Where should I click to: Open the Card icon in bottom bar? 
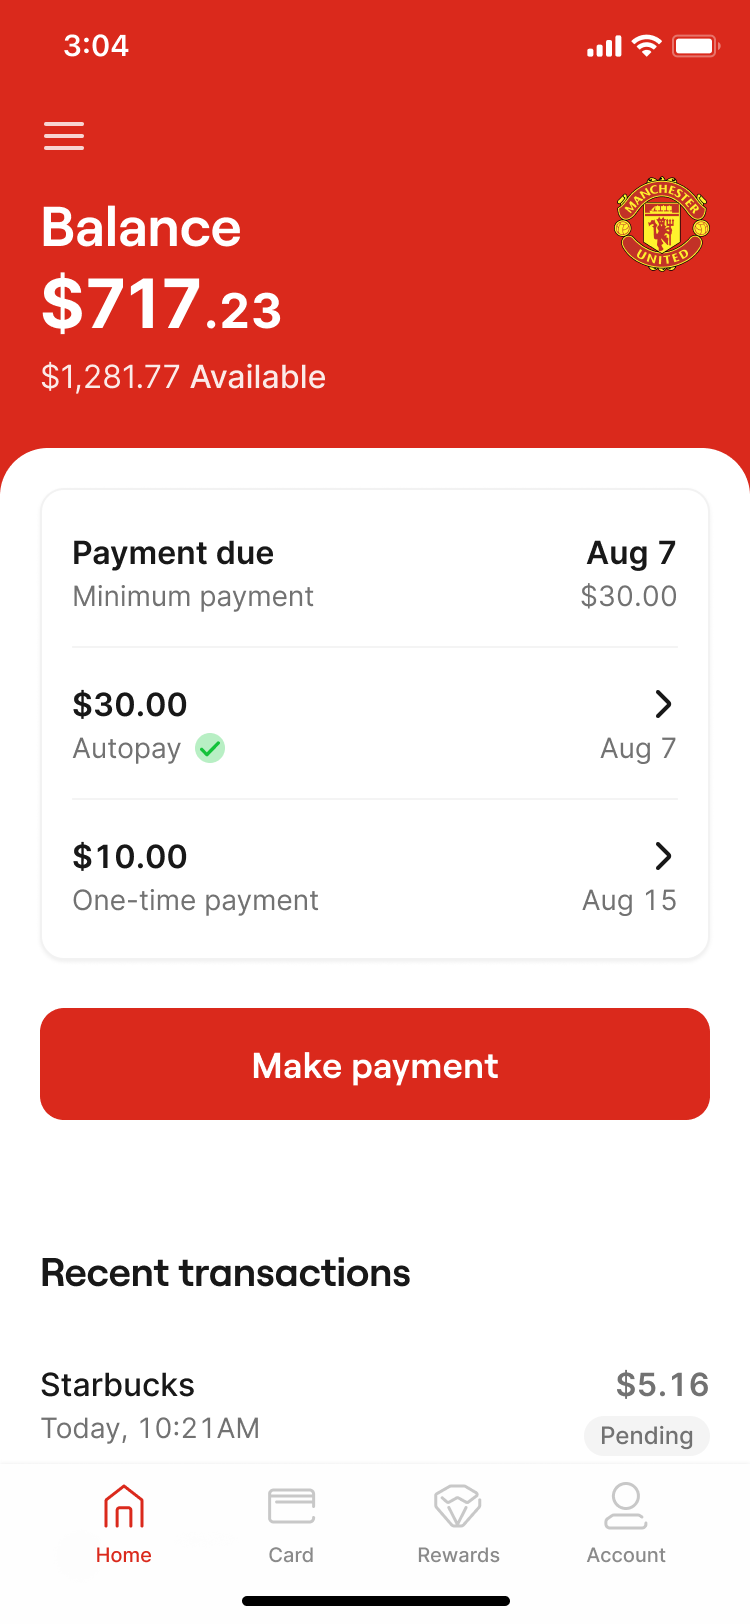tap(291, 1506)
